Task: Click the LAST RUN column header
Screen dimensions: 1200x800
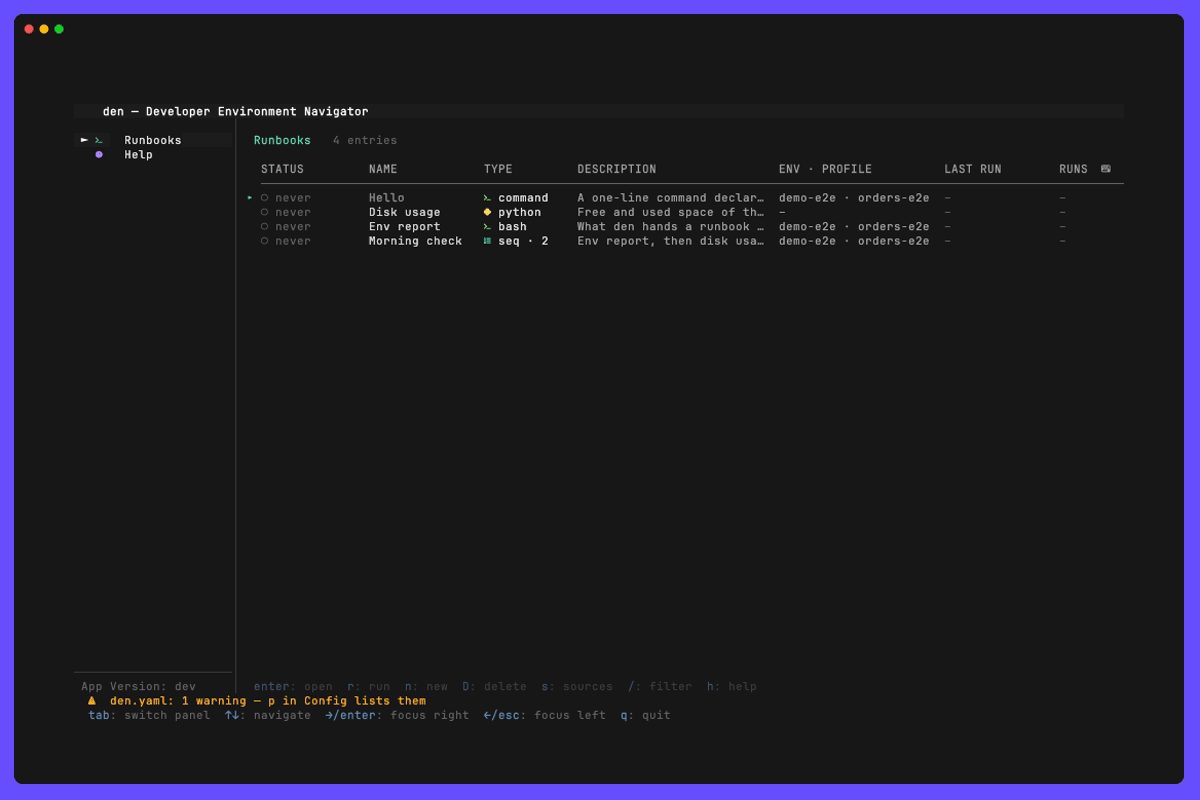Action: click(973, 169)
